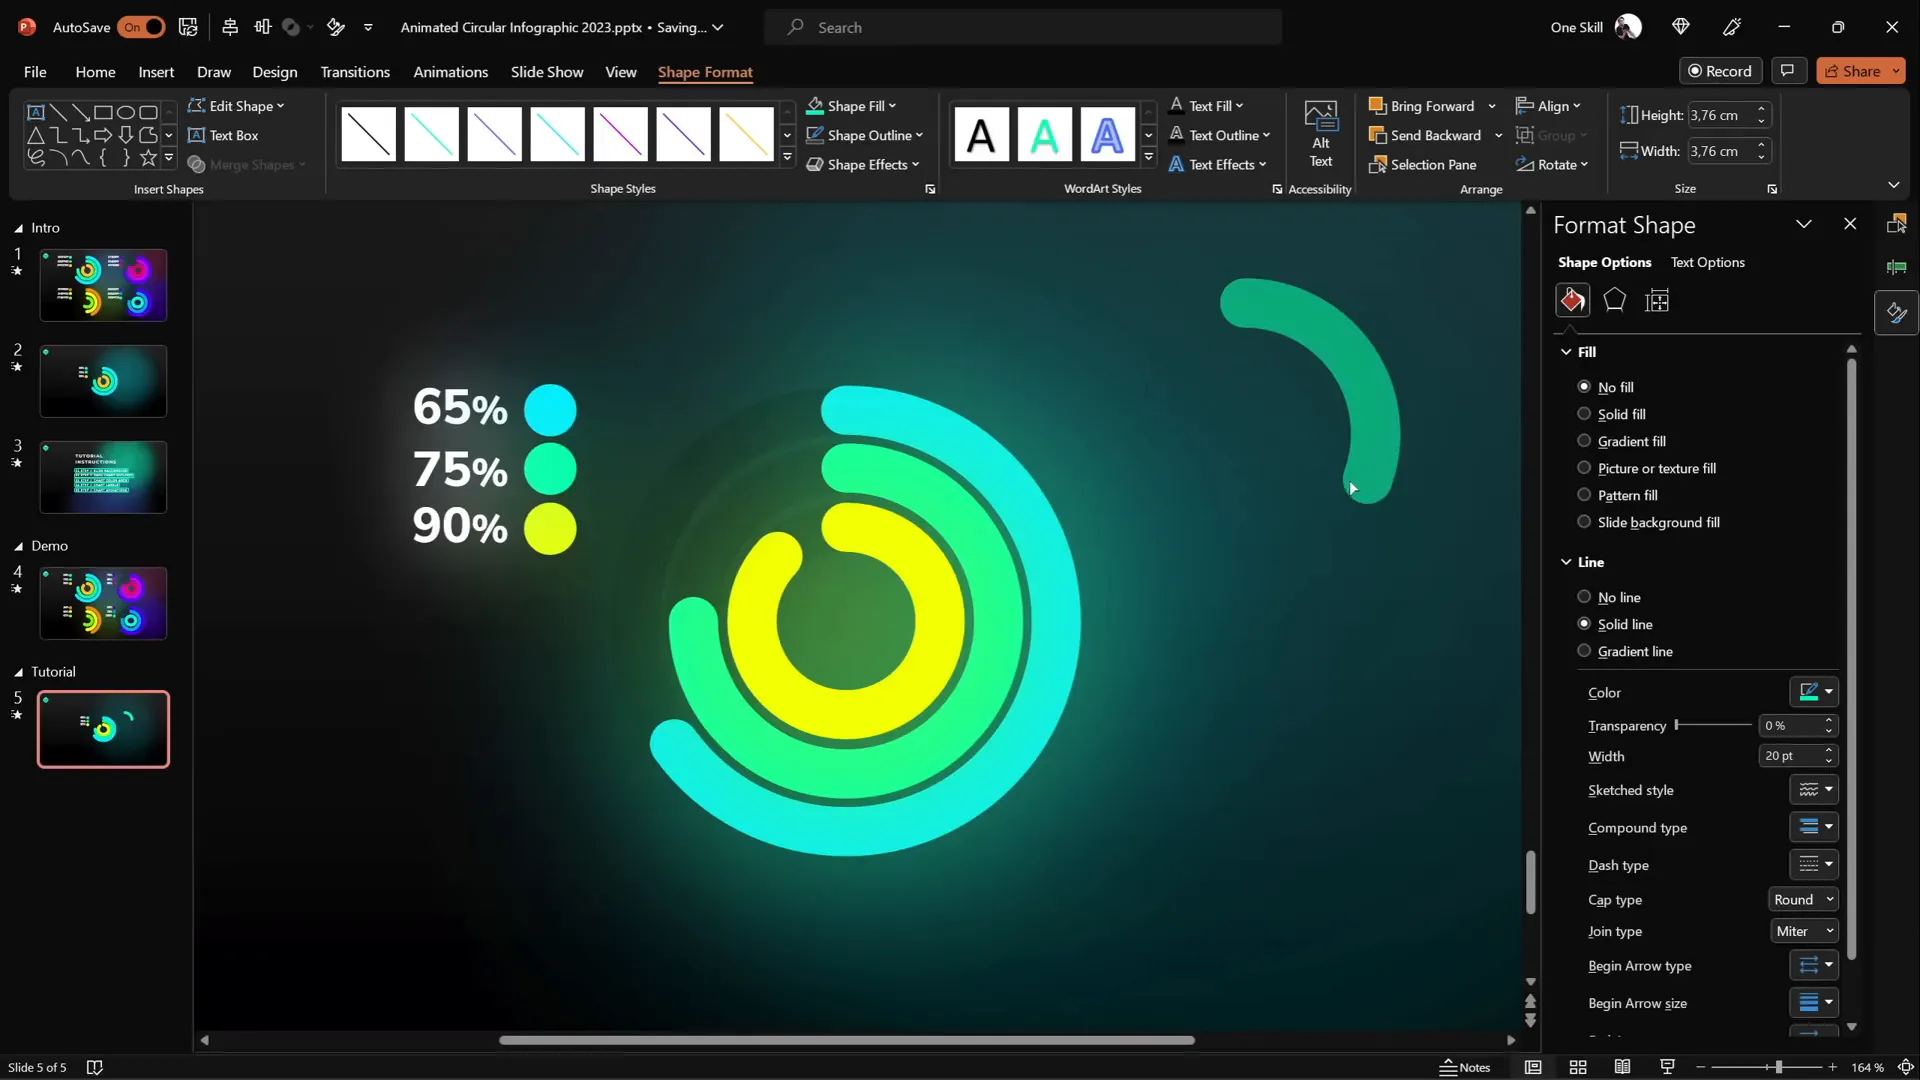Switch to Slide Sorter view icon
The width and height of the screenshot is (1920, 1080).
point(1578,1067)
